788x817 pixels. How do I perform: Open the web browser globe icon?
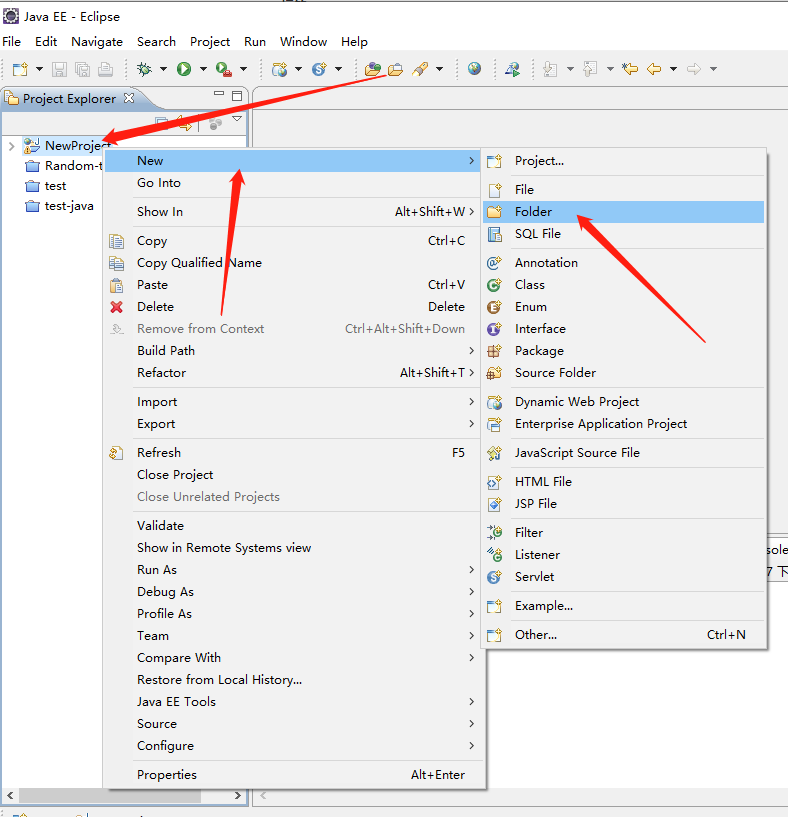pyautogui.click(x=474, y=69)
